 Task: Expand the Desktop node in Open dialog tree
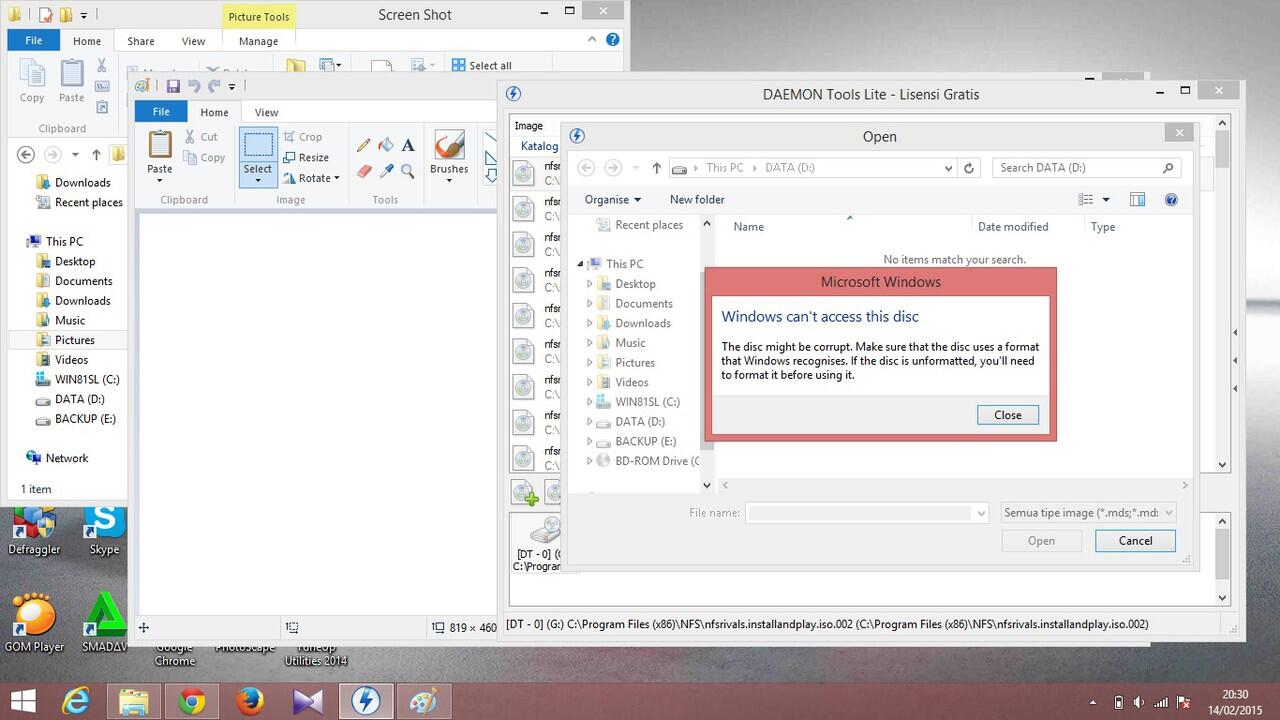[x=589, y=284]
